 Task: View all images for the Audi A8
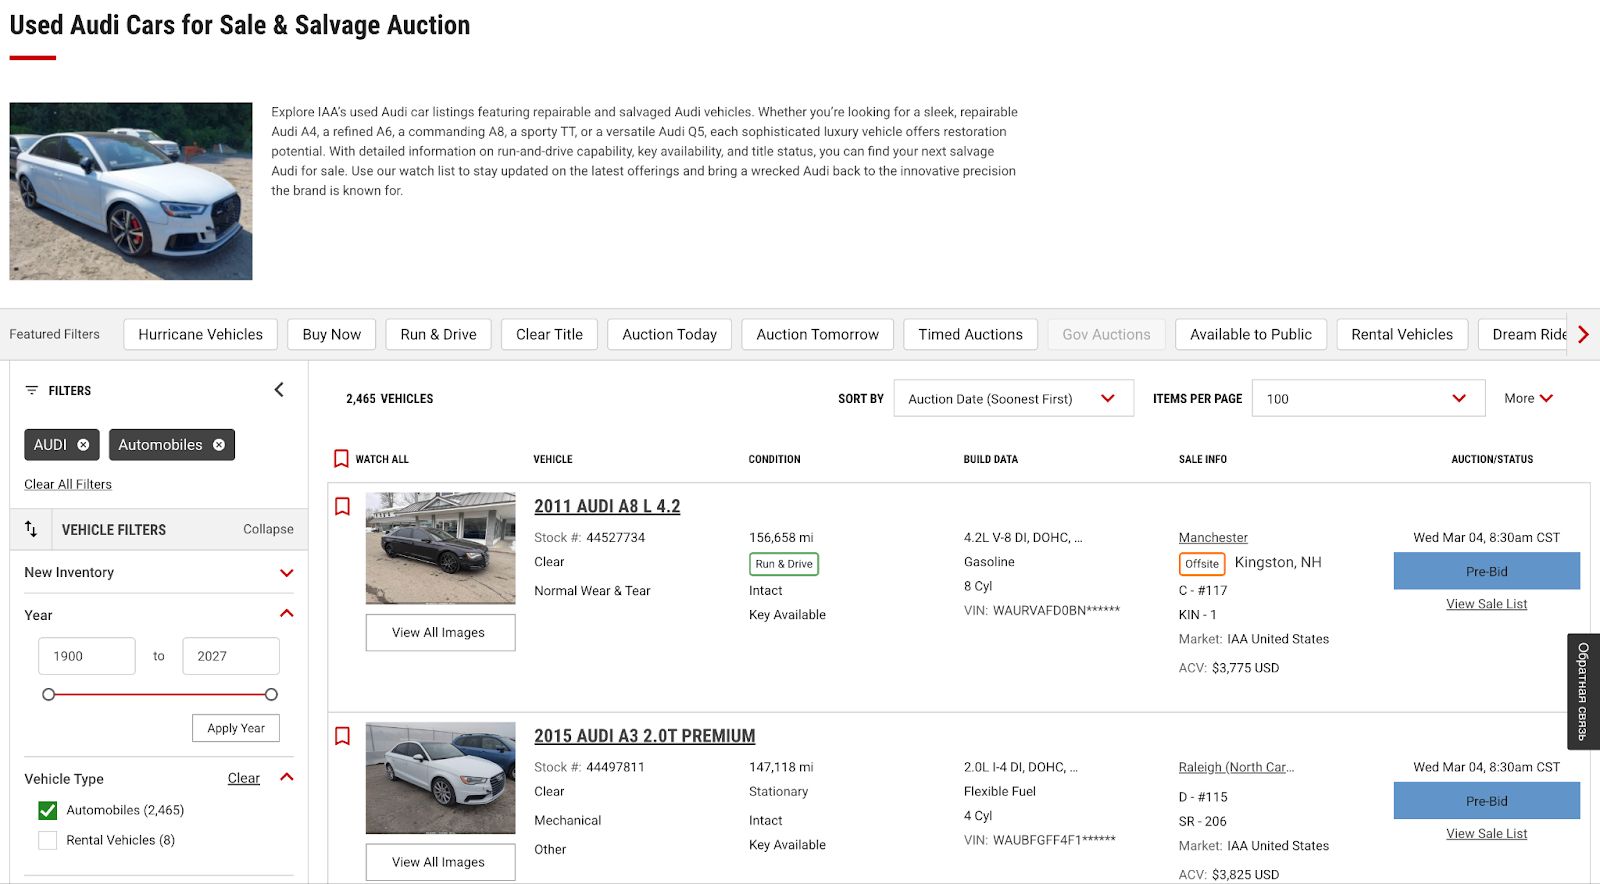tap(440, 632)
